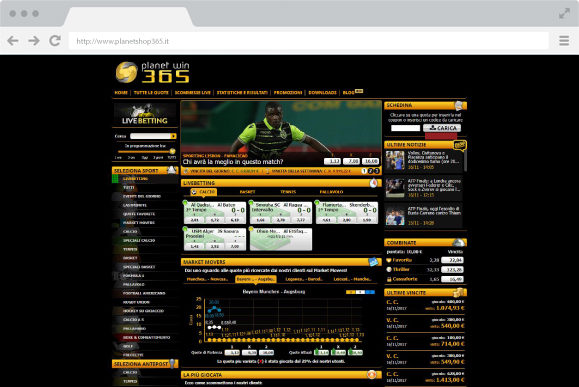Select banner slide number 3

coord(376,171)
